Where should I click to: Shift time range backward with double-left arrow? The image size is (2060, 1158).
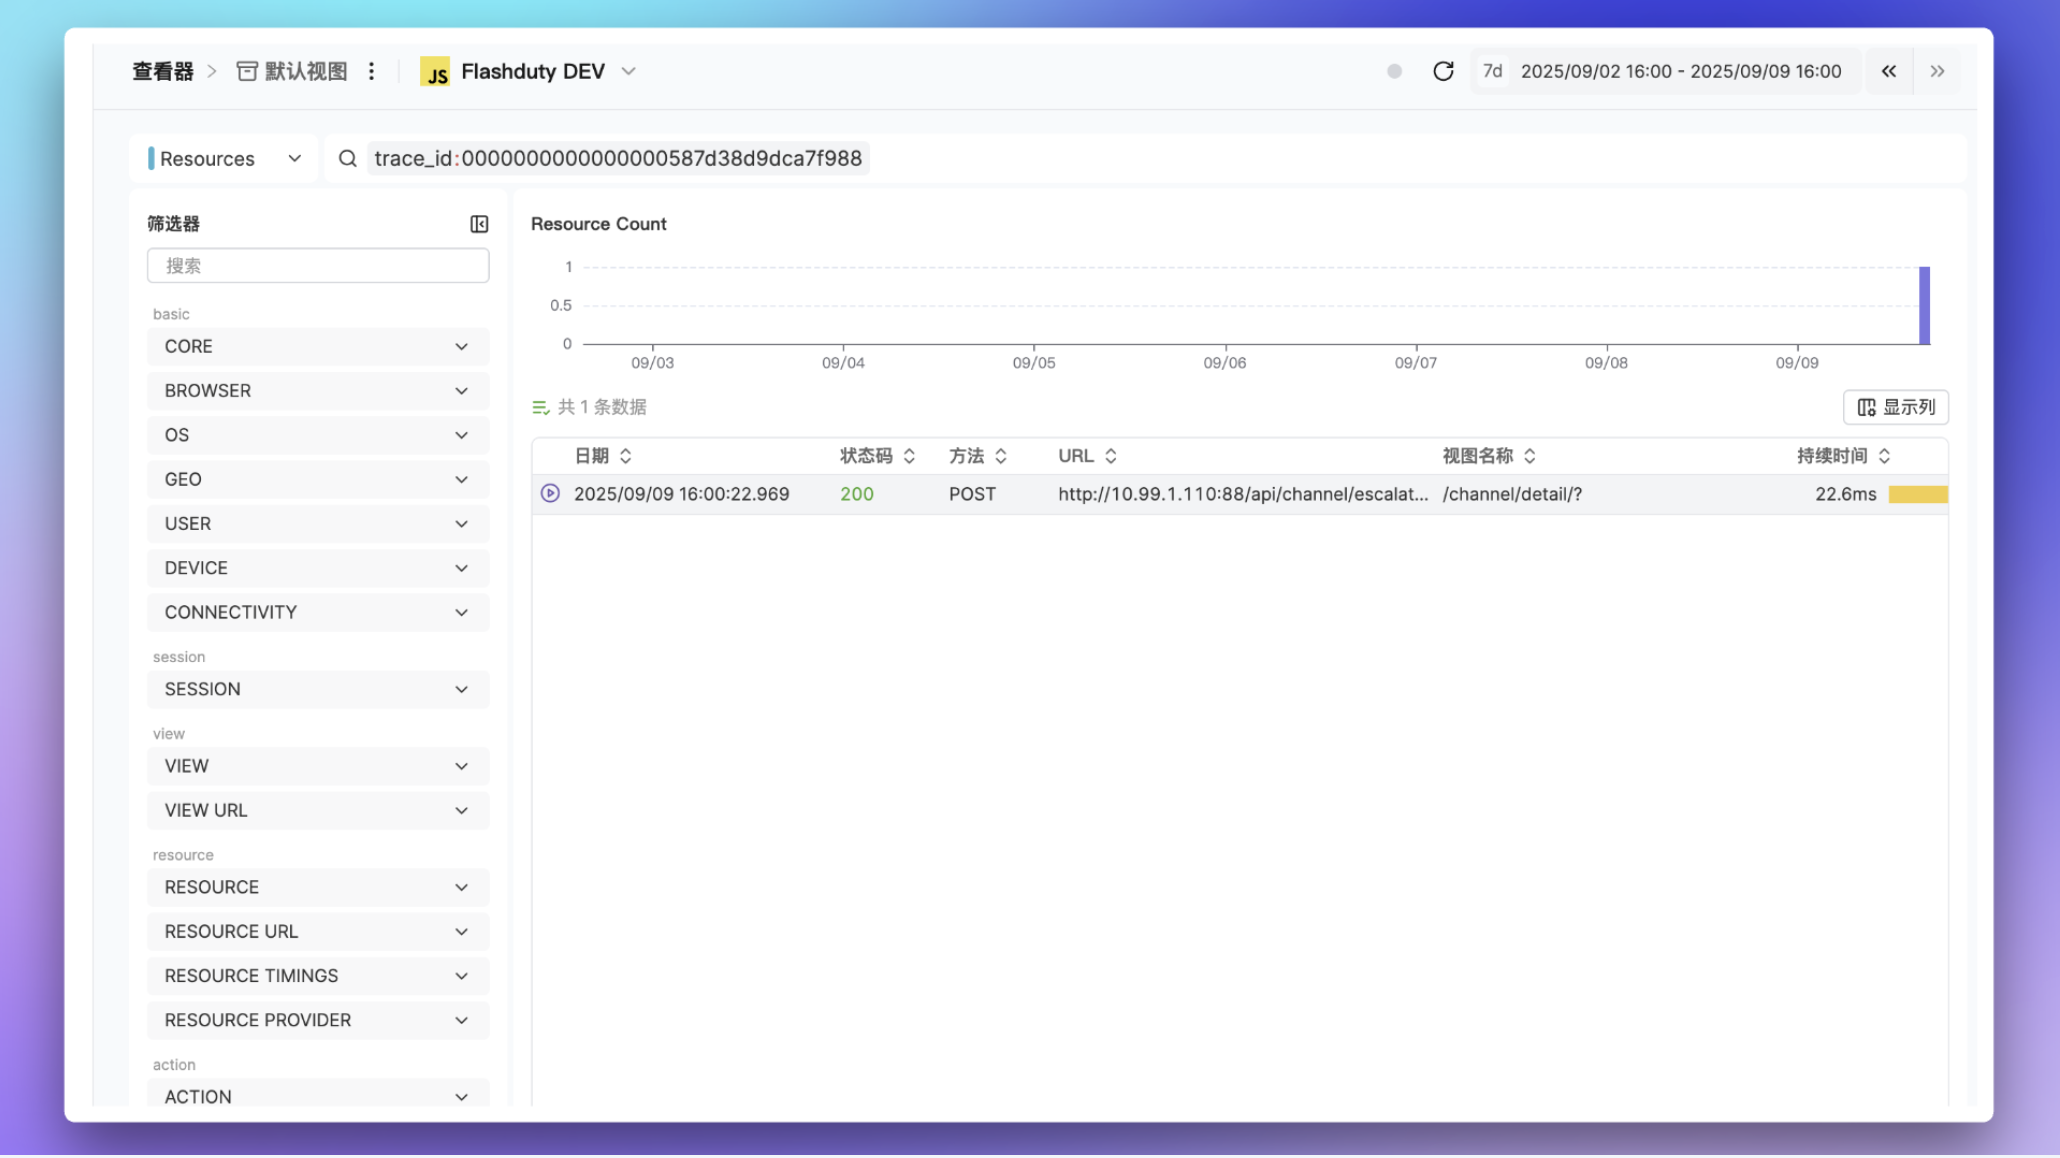click(1888, 71)
